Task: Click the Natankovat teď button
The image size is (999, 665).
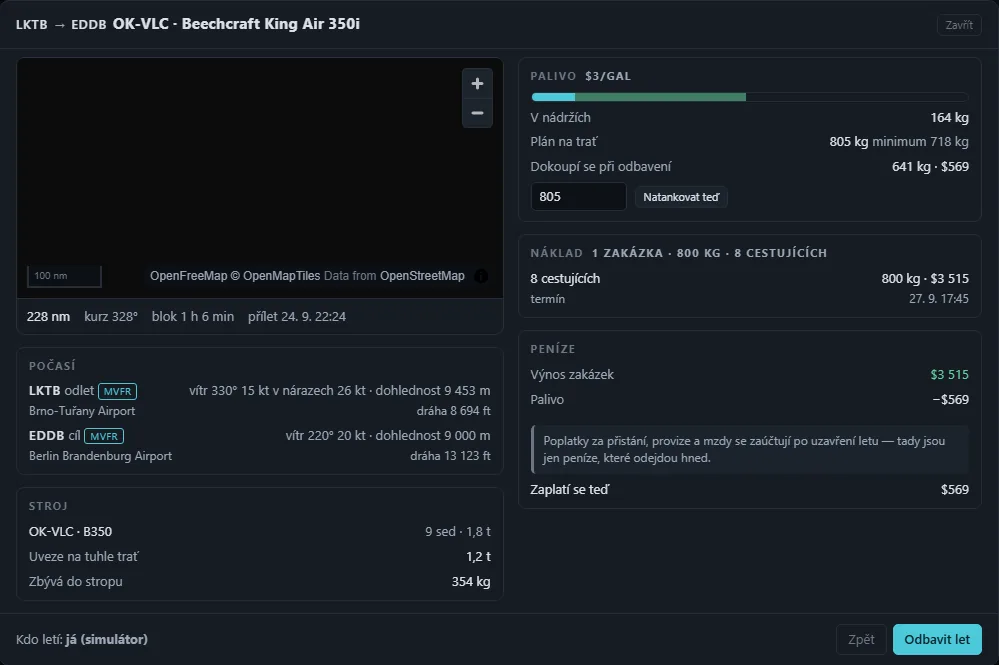Action: click(681, 197)
